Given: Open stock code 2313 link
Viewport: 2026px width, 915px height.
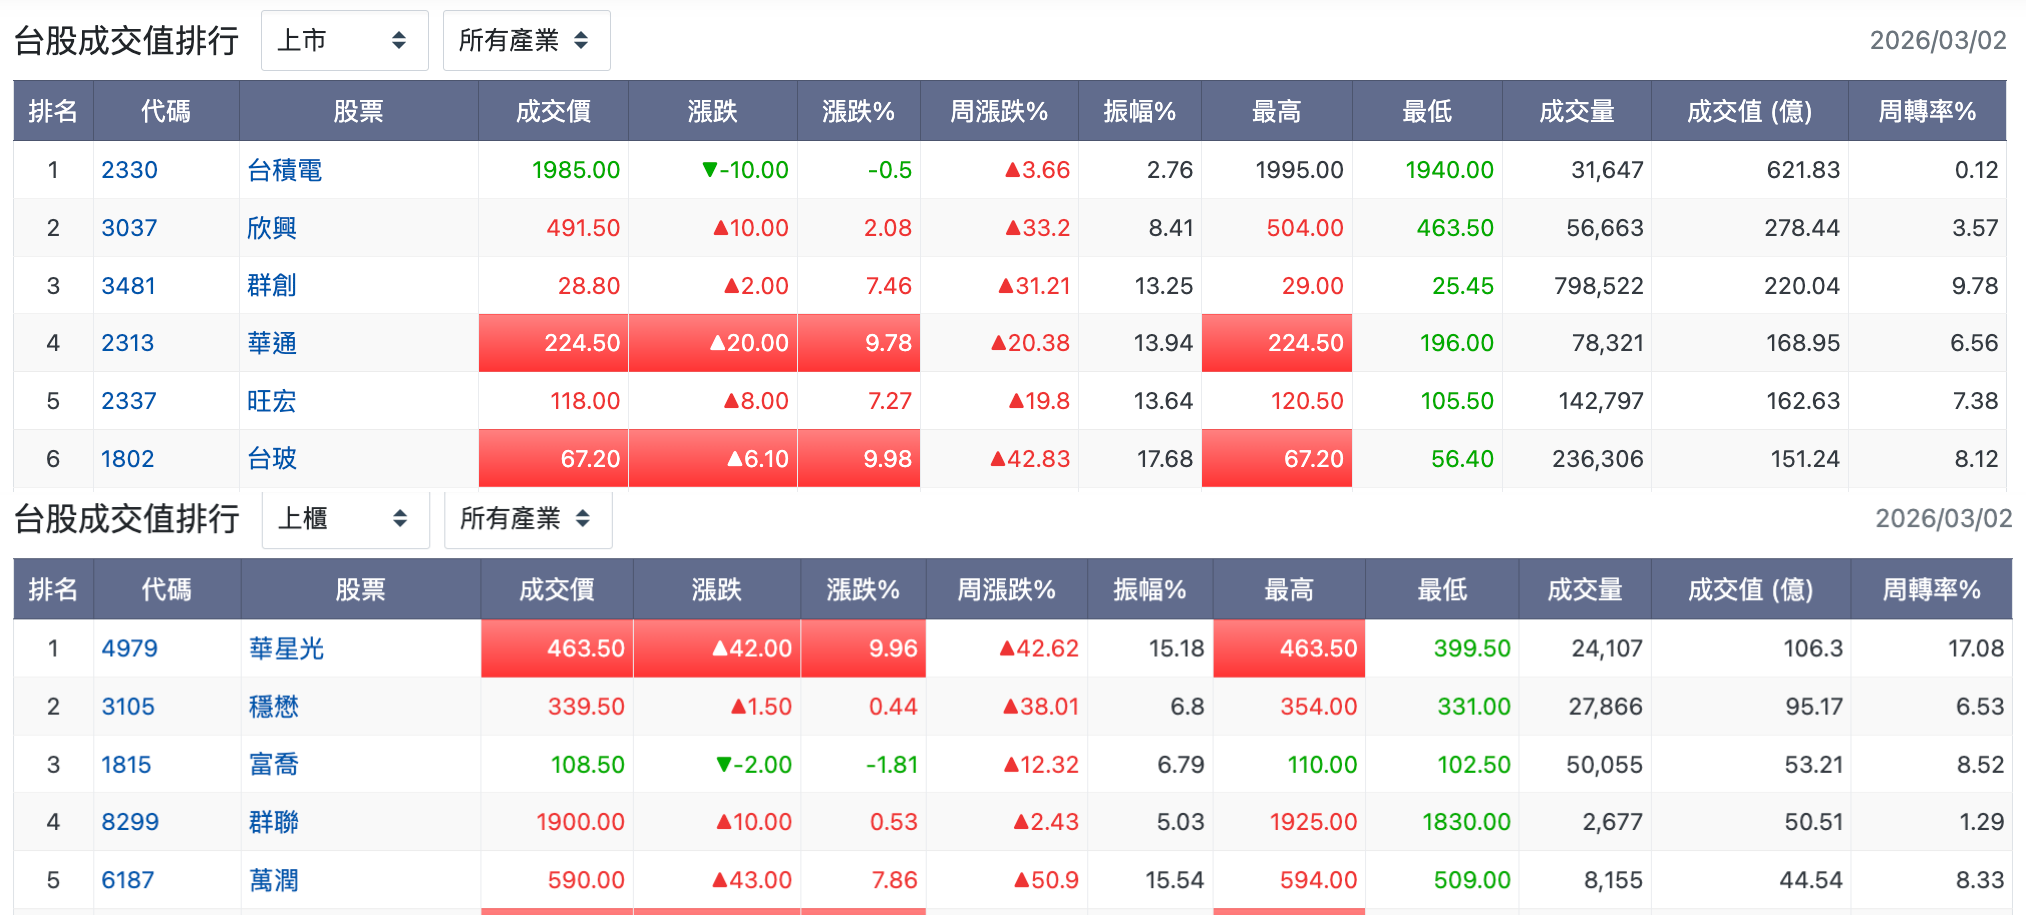Looking at the screenshot, I should click(128, 343).
